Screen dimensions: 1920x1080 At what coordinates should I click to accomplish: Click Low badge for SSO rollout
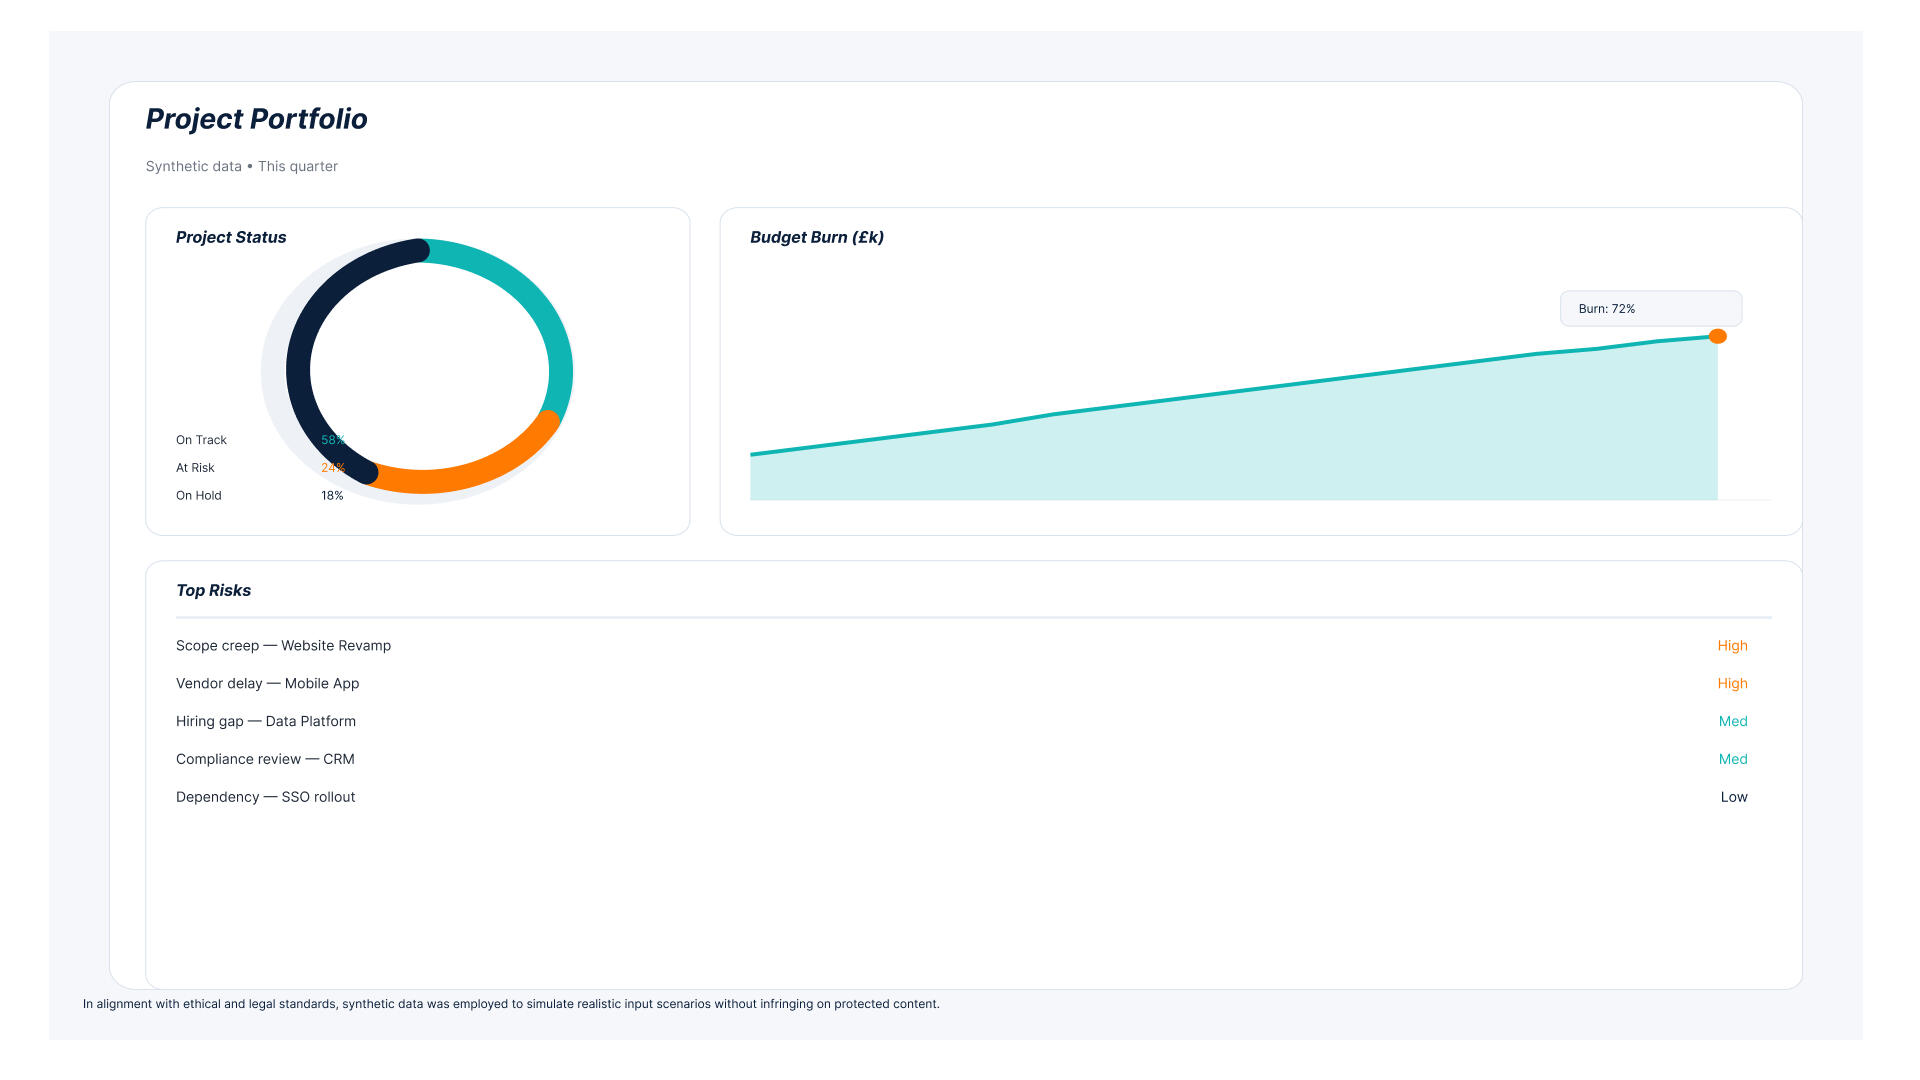tap(1733, 798)
